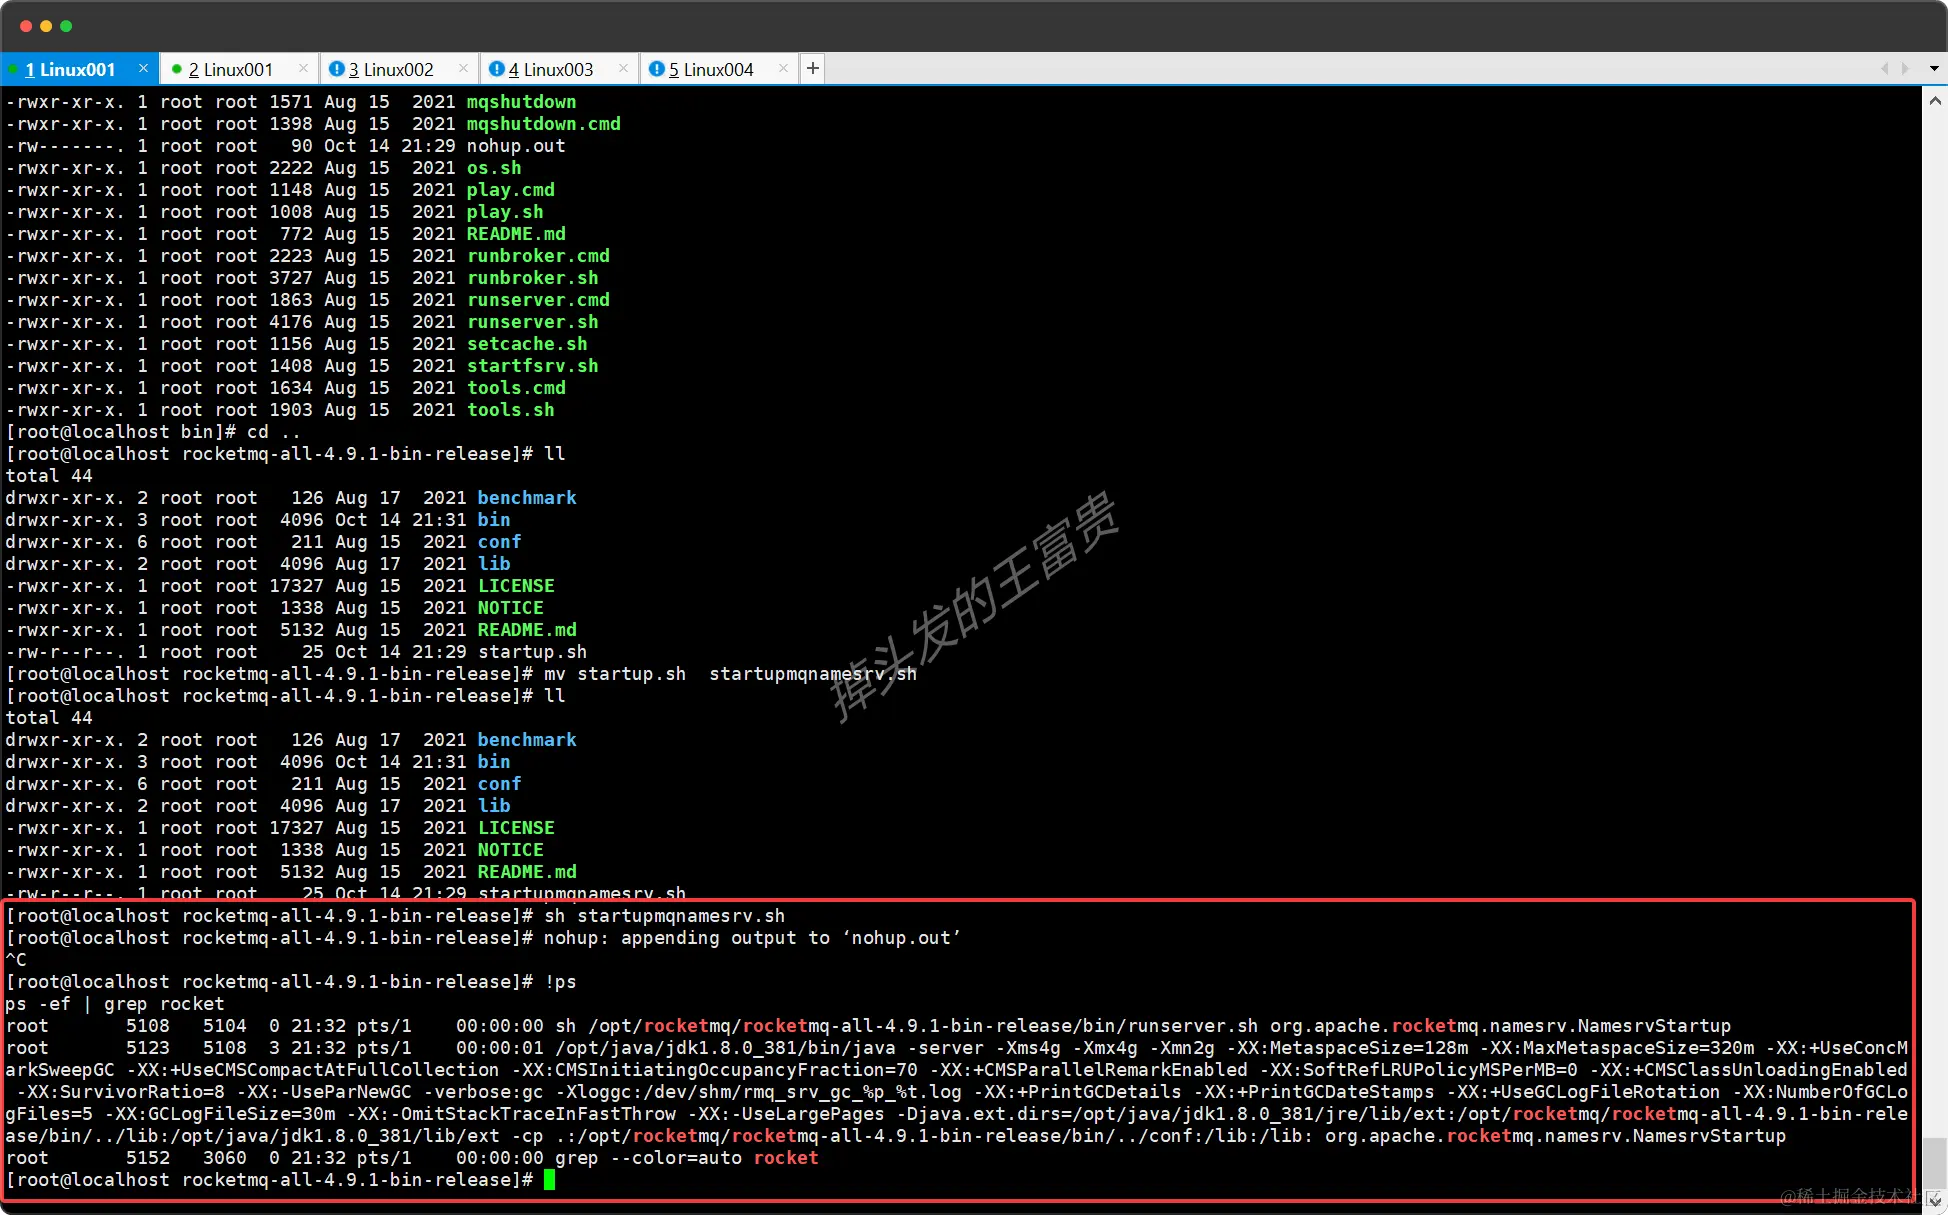
Task: Click the green status dot on the 2 Linux001 tab
Action: coord(177,69)
